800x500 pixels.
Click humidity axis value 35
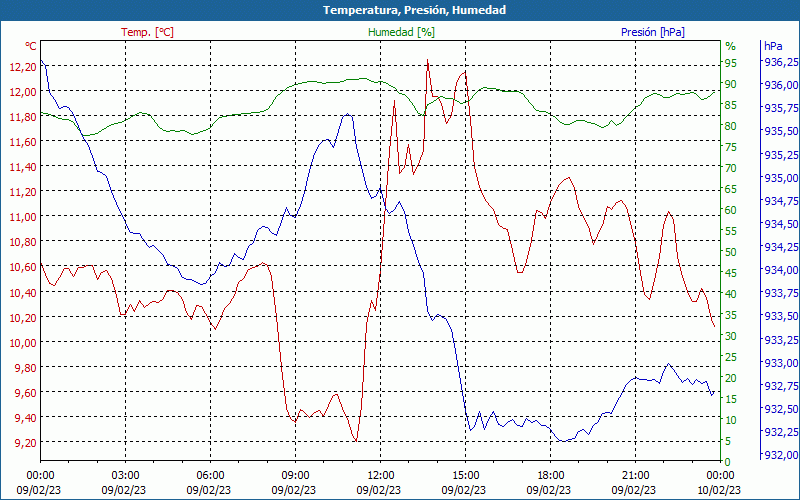point(731,315)
